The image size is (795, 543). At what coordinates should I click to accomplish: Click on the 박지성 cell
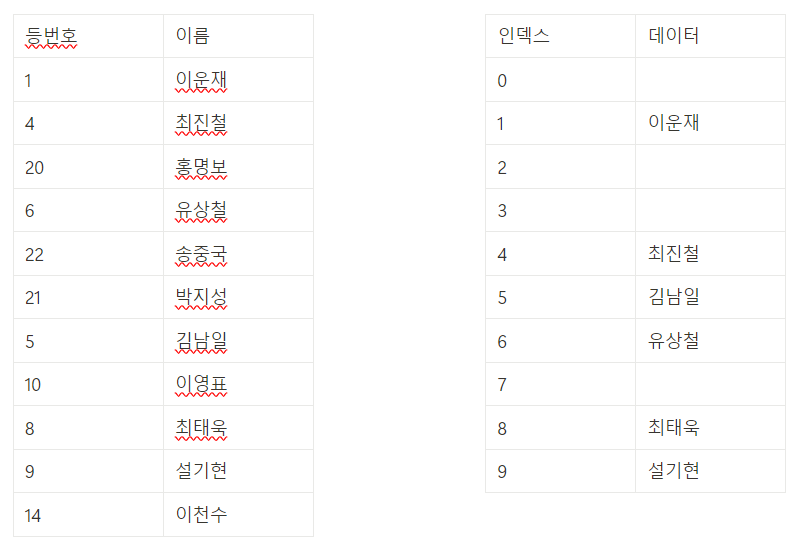[x=201, y=297]
